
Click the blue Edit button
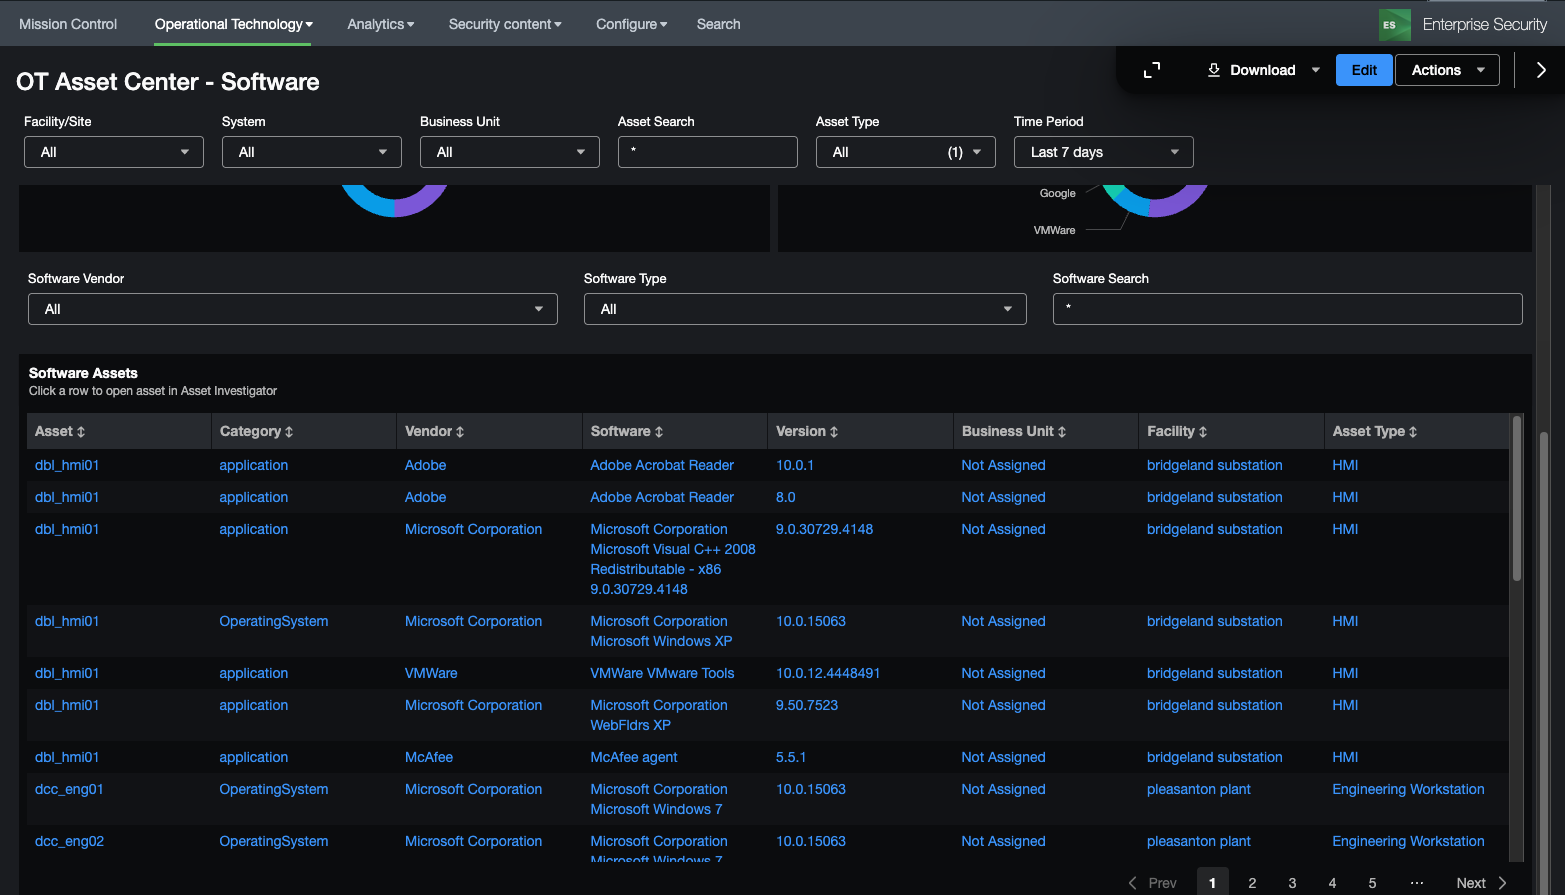(1364, 70)
